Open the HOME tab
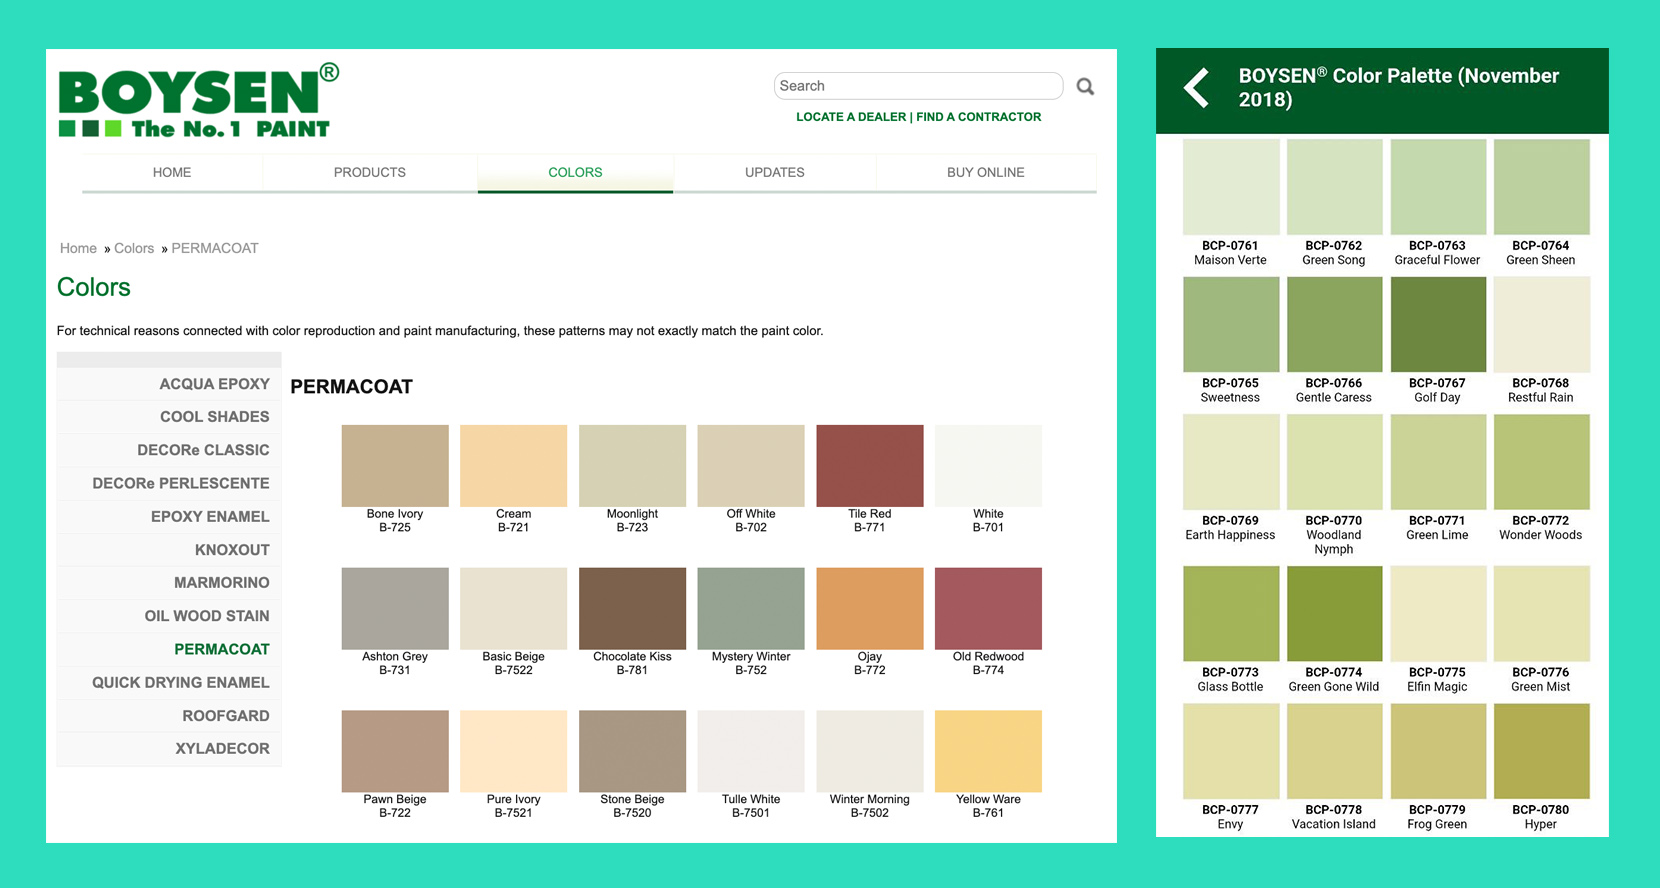This screenshot has height=888, width=1660. pyautogui.click(x=172, y=172)
